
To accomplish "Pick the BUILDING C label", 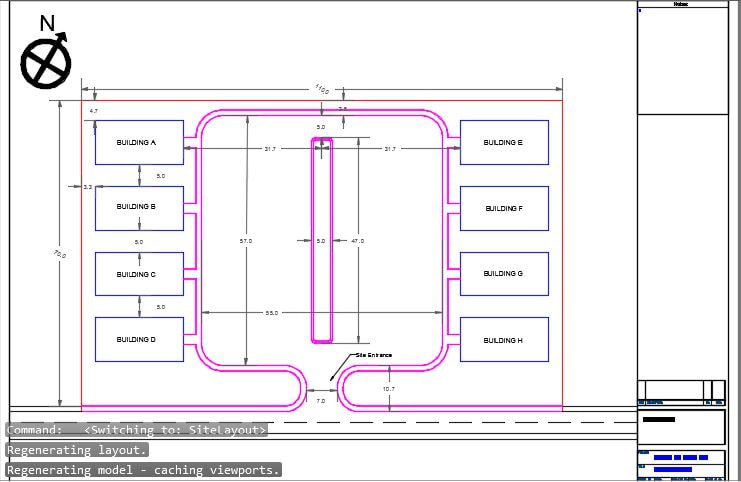I will coord(136,275).
